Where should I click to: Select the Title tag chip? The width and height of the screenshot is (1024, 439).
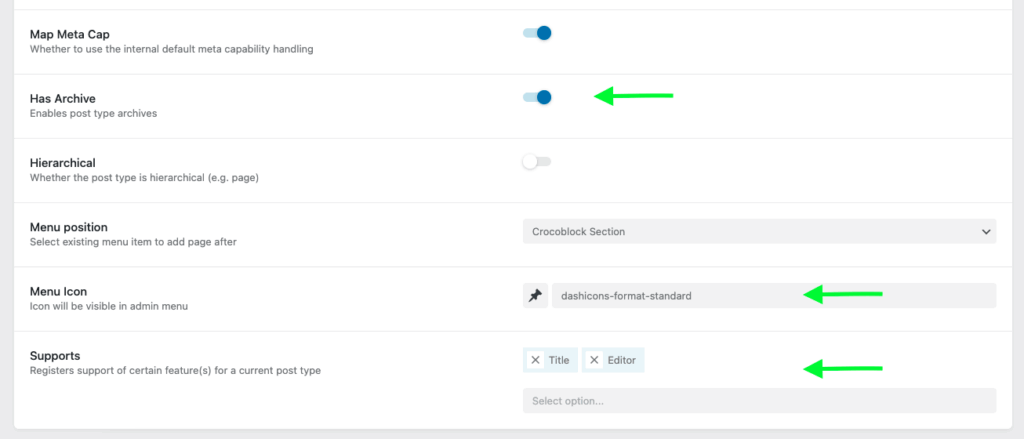click(x=558, y=360)
